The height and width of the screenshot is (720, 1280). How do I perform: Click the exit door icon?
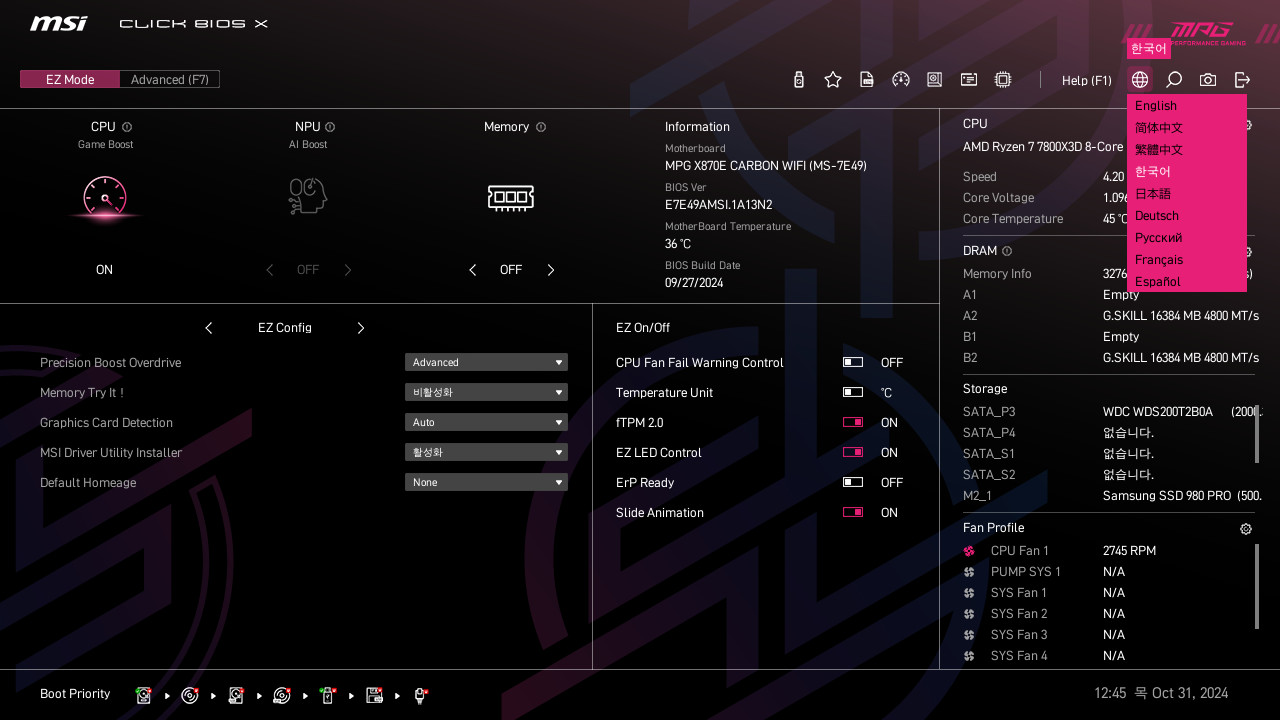point(1242,80)
